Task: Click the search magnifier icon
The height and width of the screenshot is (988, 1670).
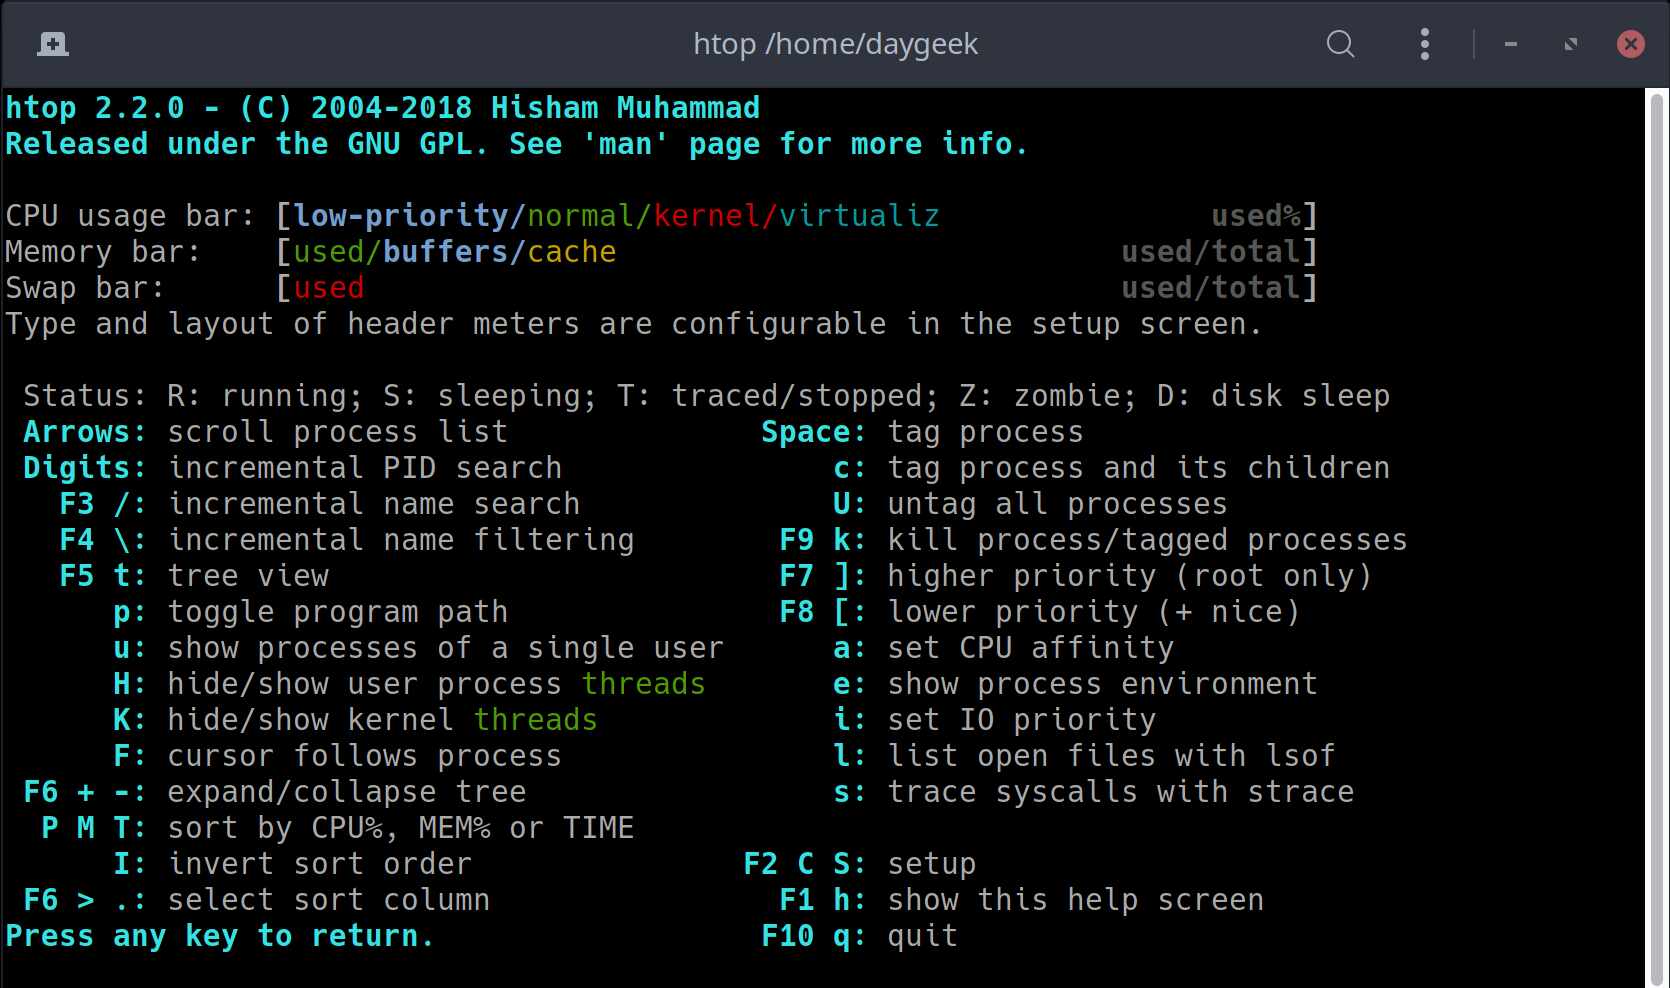Action: click(1340, 44)
